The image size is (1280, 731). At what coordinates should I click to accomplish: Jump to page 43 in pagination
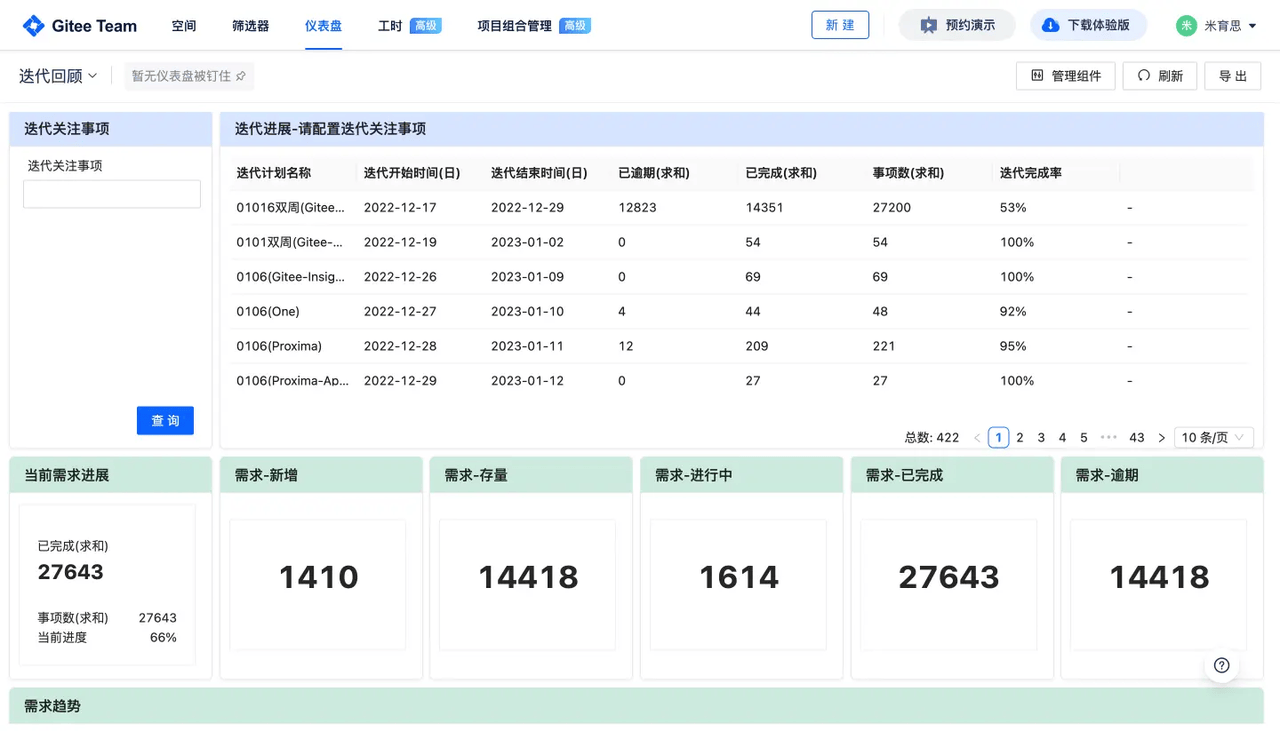pyautogui.click(x=1136, y=438)
